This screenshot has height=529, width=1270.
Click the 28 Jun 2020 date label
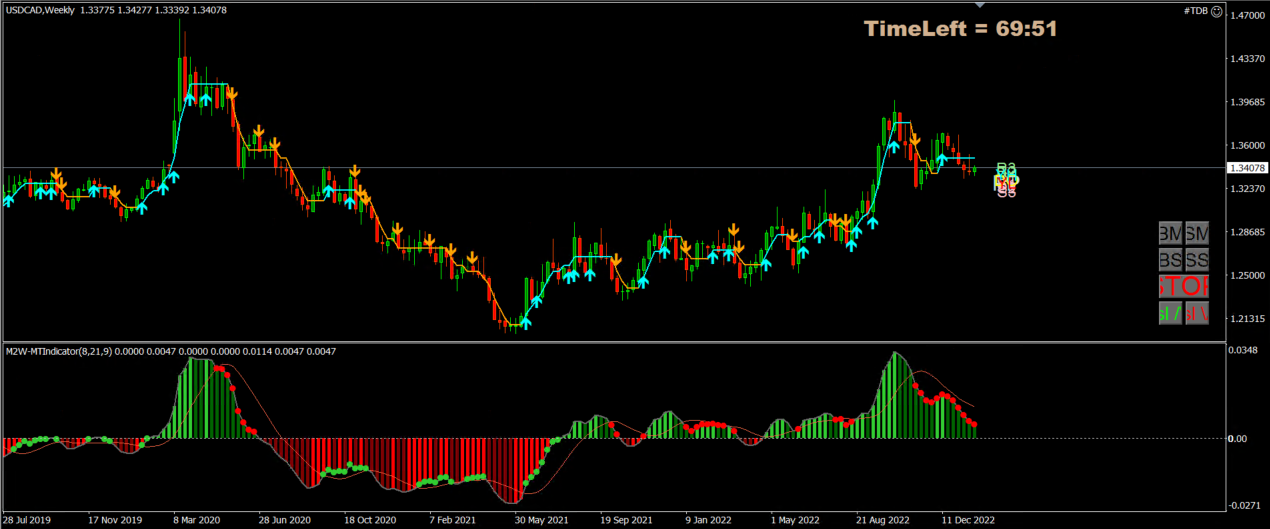pyautogui.click(x=283, y=521)
